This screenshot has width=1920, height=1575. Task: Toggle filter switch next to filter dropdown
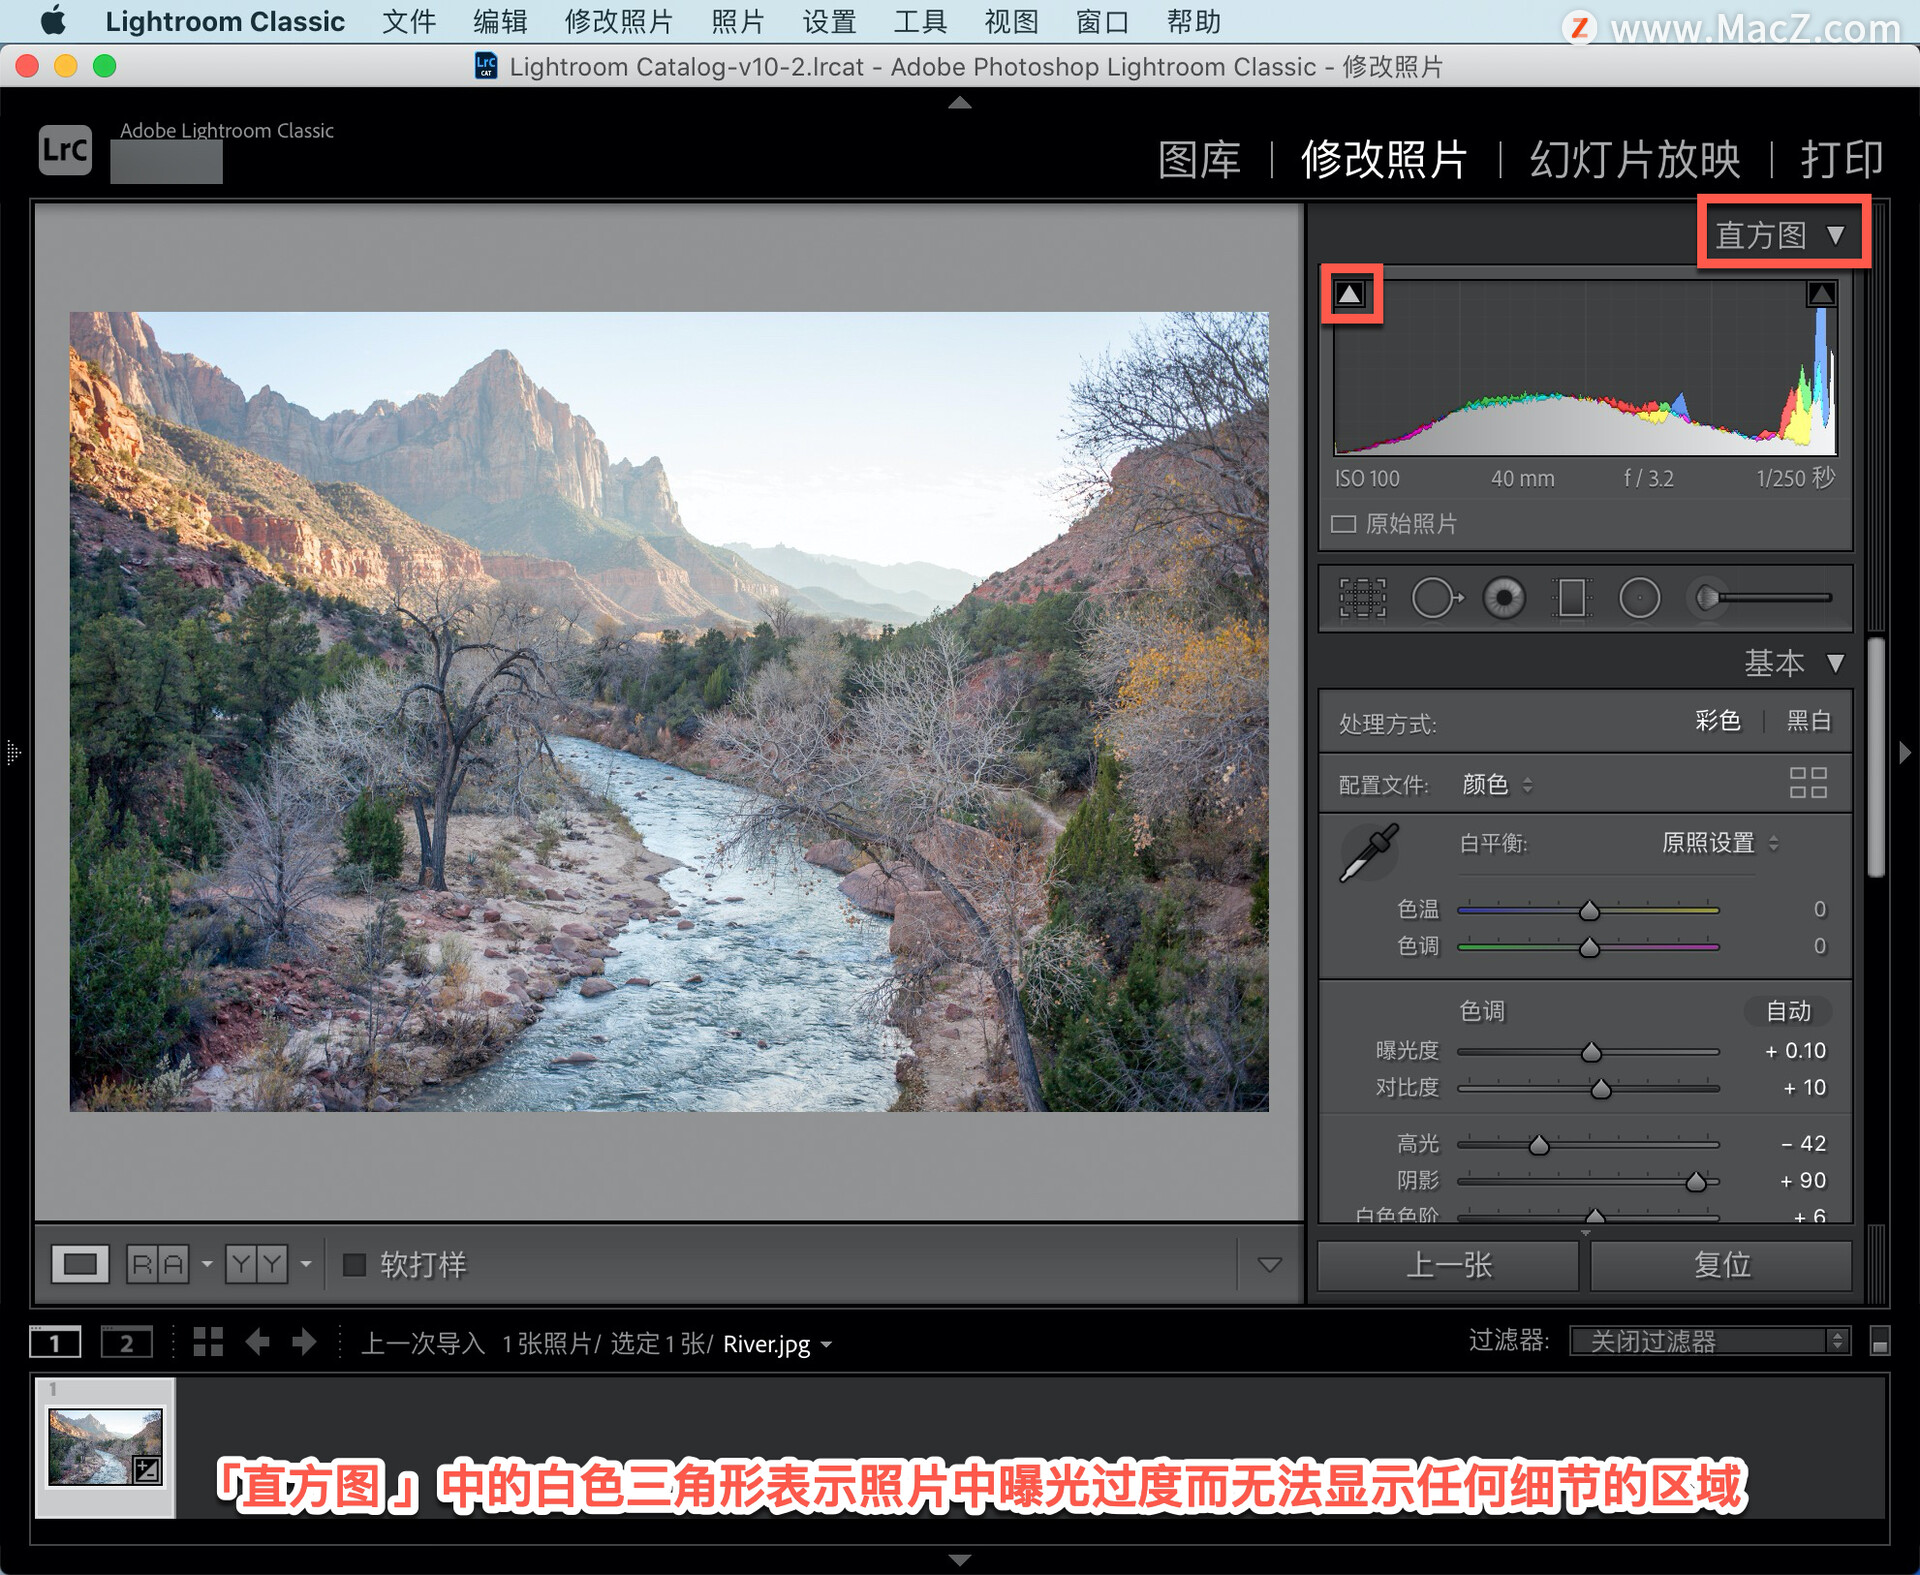[1879, 1341]
